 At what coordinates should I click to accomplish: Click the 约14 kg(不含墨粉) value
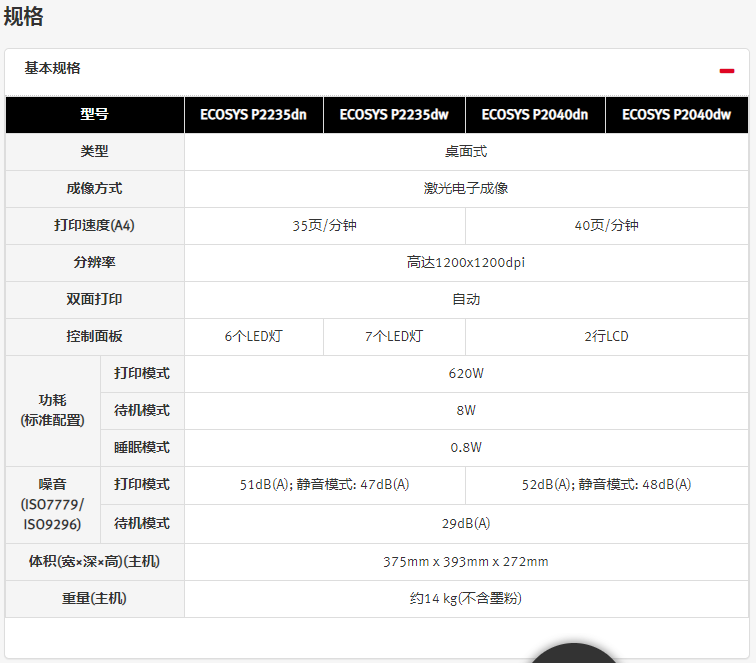pos(466,599)
